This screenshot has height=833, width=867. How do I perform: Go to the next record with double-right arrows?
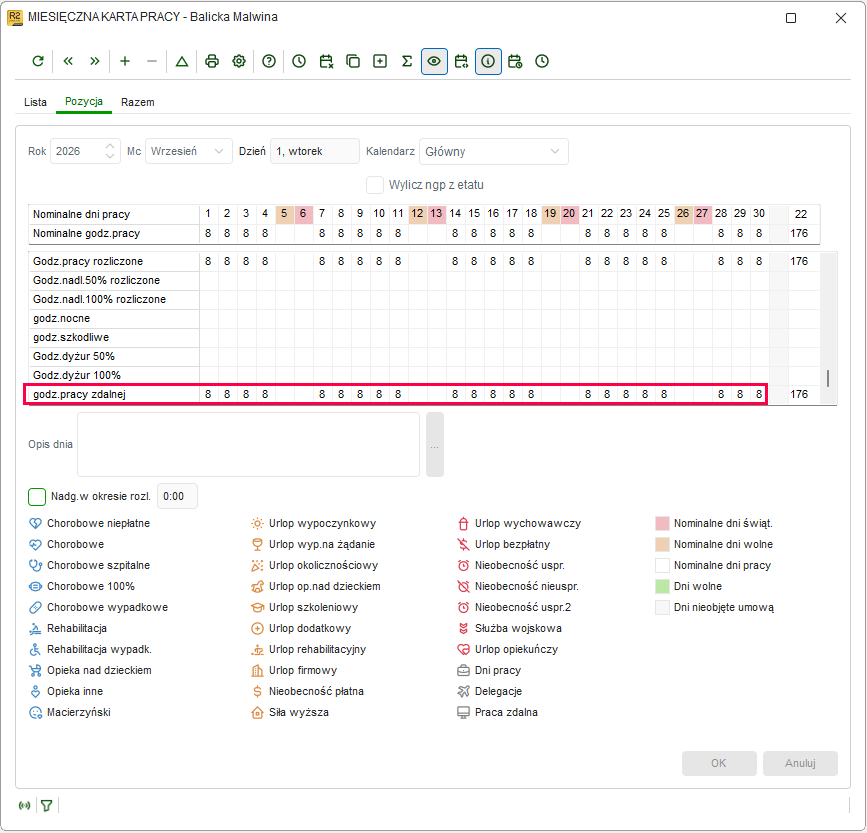(95, 61)
